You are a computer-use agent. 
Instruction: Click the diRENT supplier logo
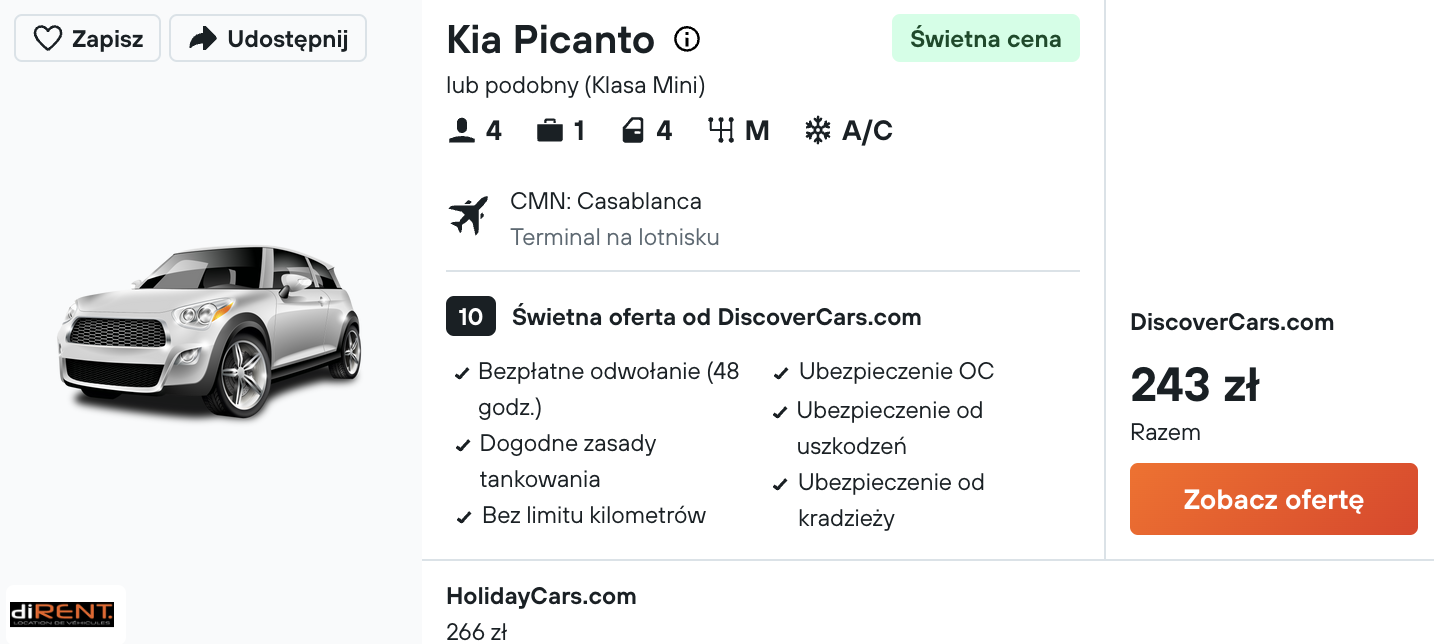pyautogui.click(x=62, y=614)
